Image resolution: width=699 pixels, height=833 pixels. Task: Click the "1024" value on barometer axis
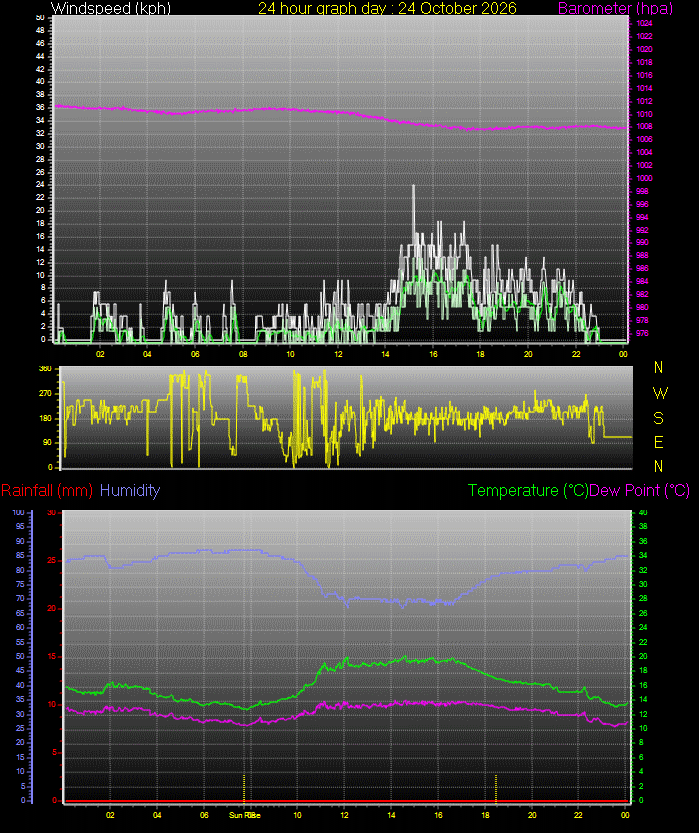tap(644, 23)
